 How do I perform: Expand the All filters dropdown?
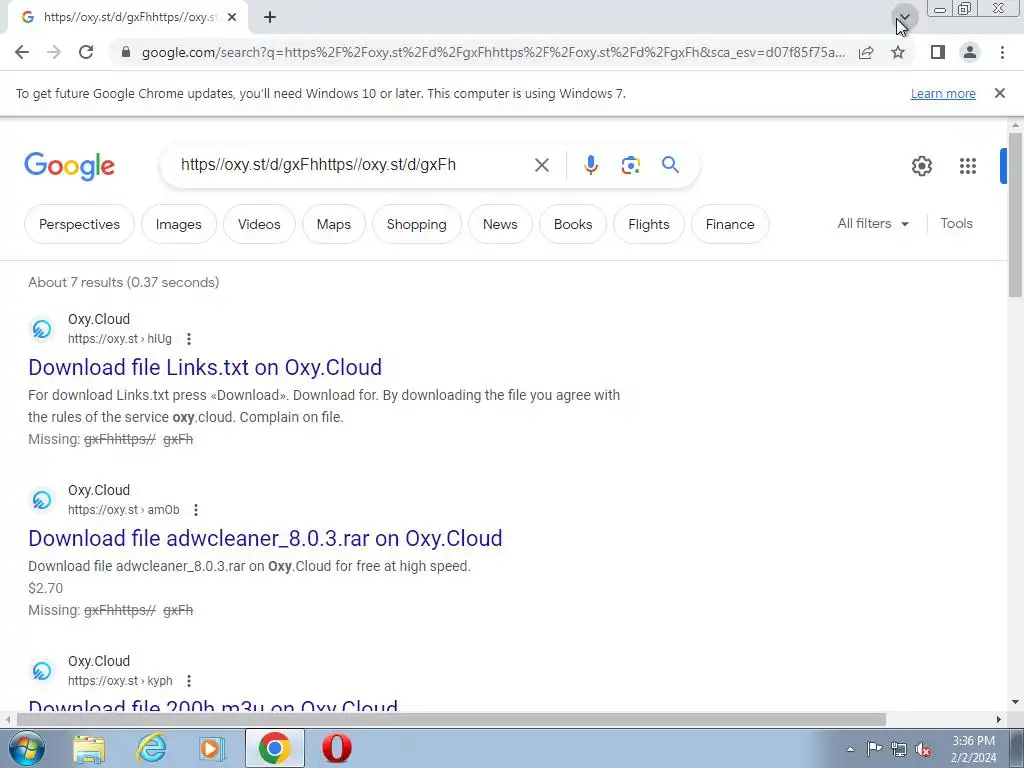873,223
